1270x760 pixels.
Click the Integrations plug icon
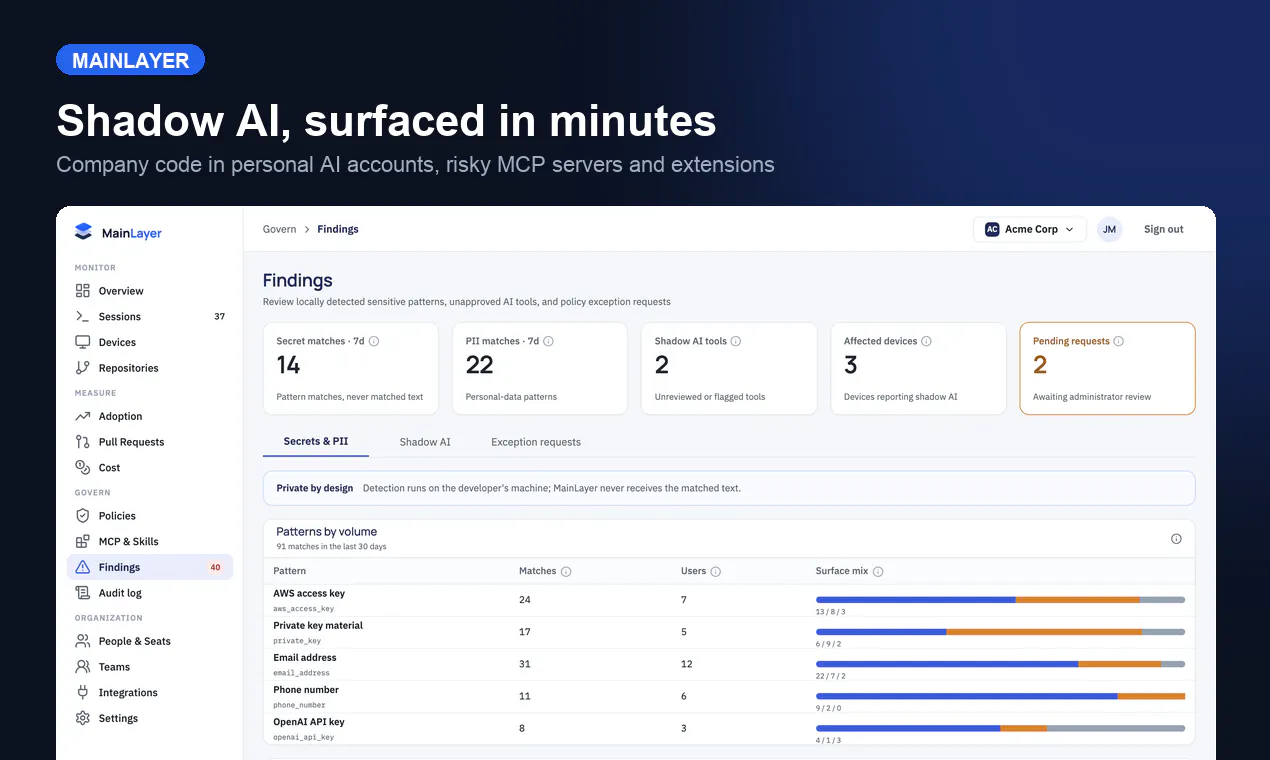tap(83, 692)
